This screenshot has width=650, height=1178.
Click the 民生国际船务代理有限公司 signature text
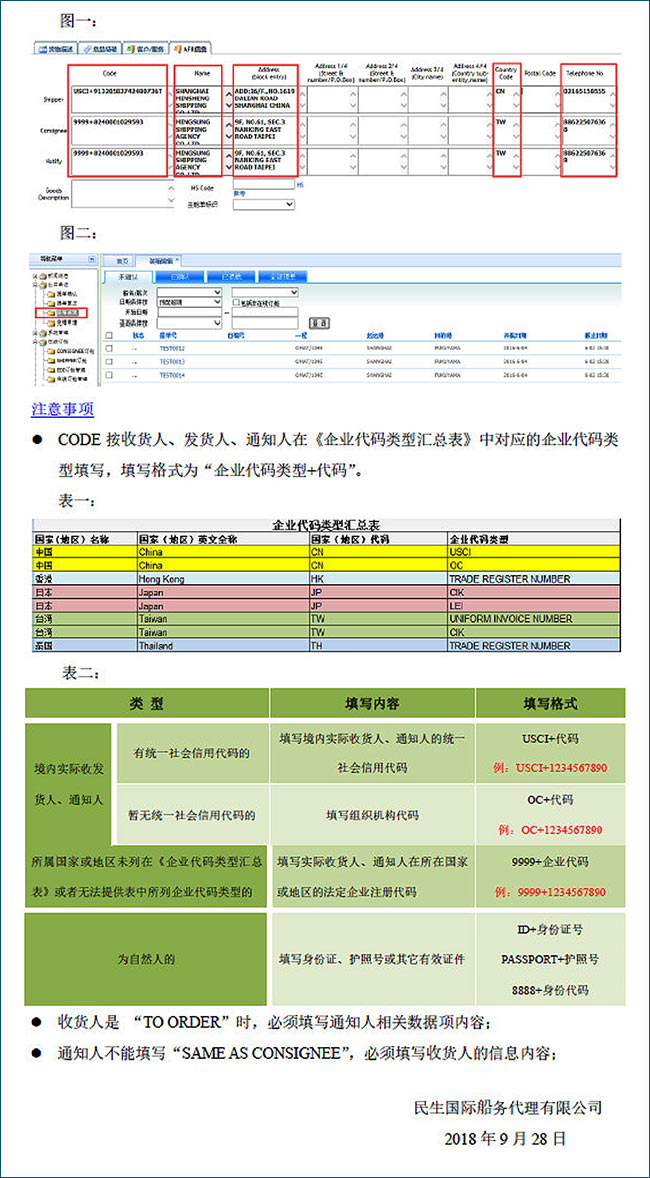[508, 1107]
